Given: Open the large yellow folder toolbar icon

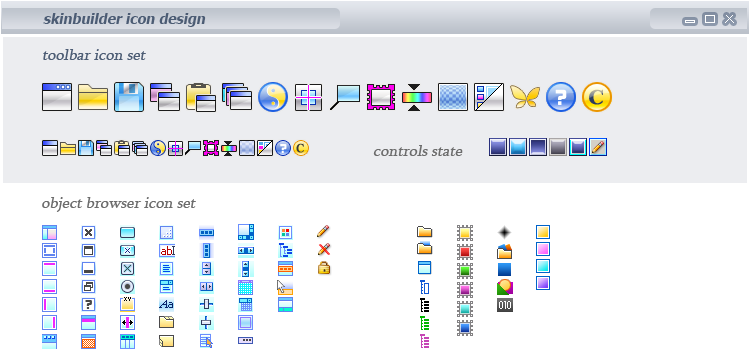Looking at the screenshot, I should click(93, 97).
